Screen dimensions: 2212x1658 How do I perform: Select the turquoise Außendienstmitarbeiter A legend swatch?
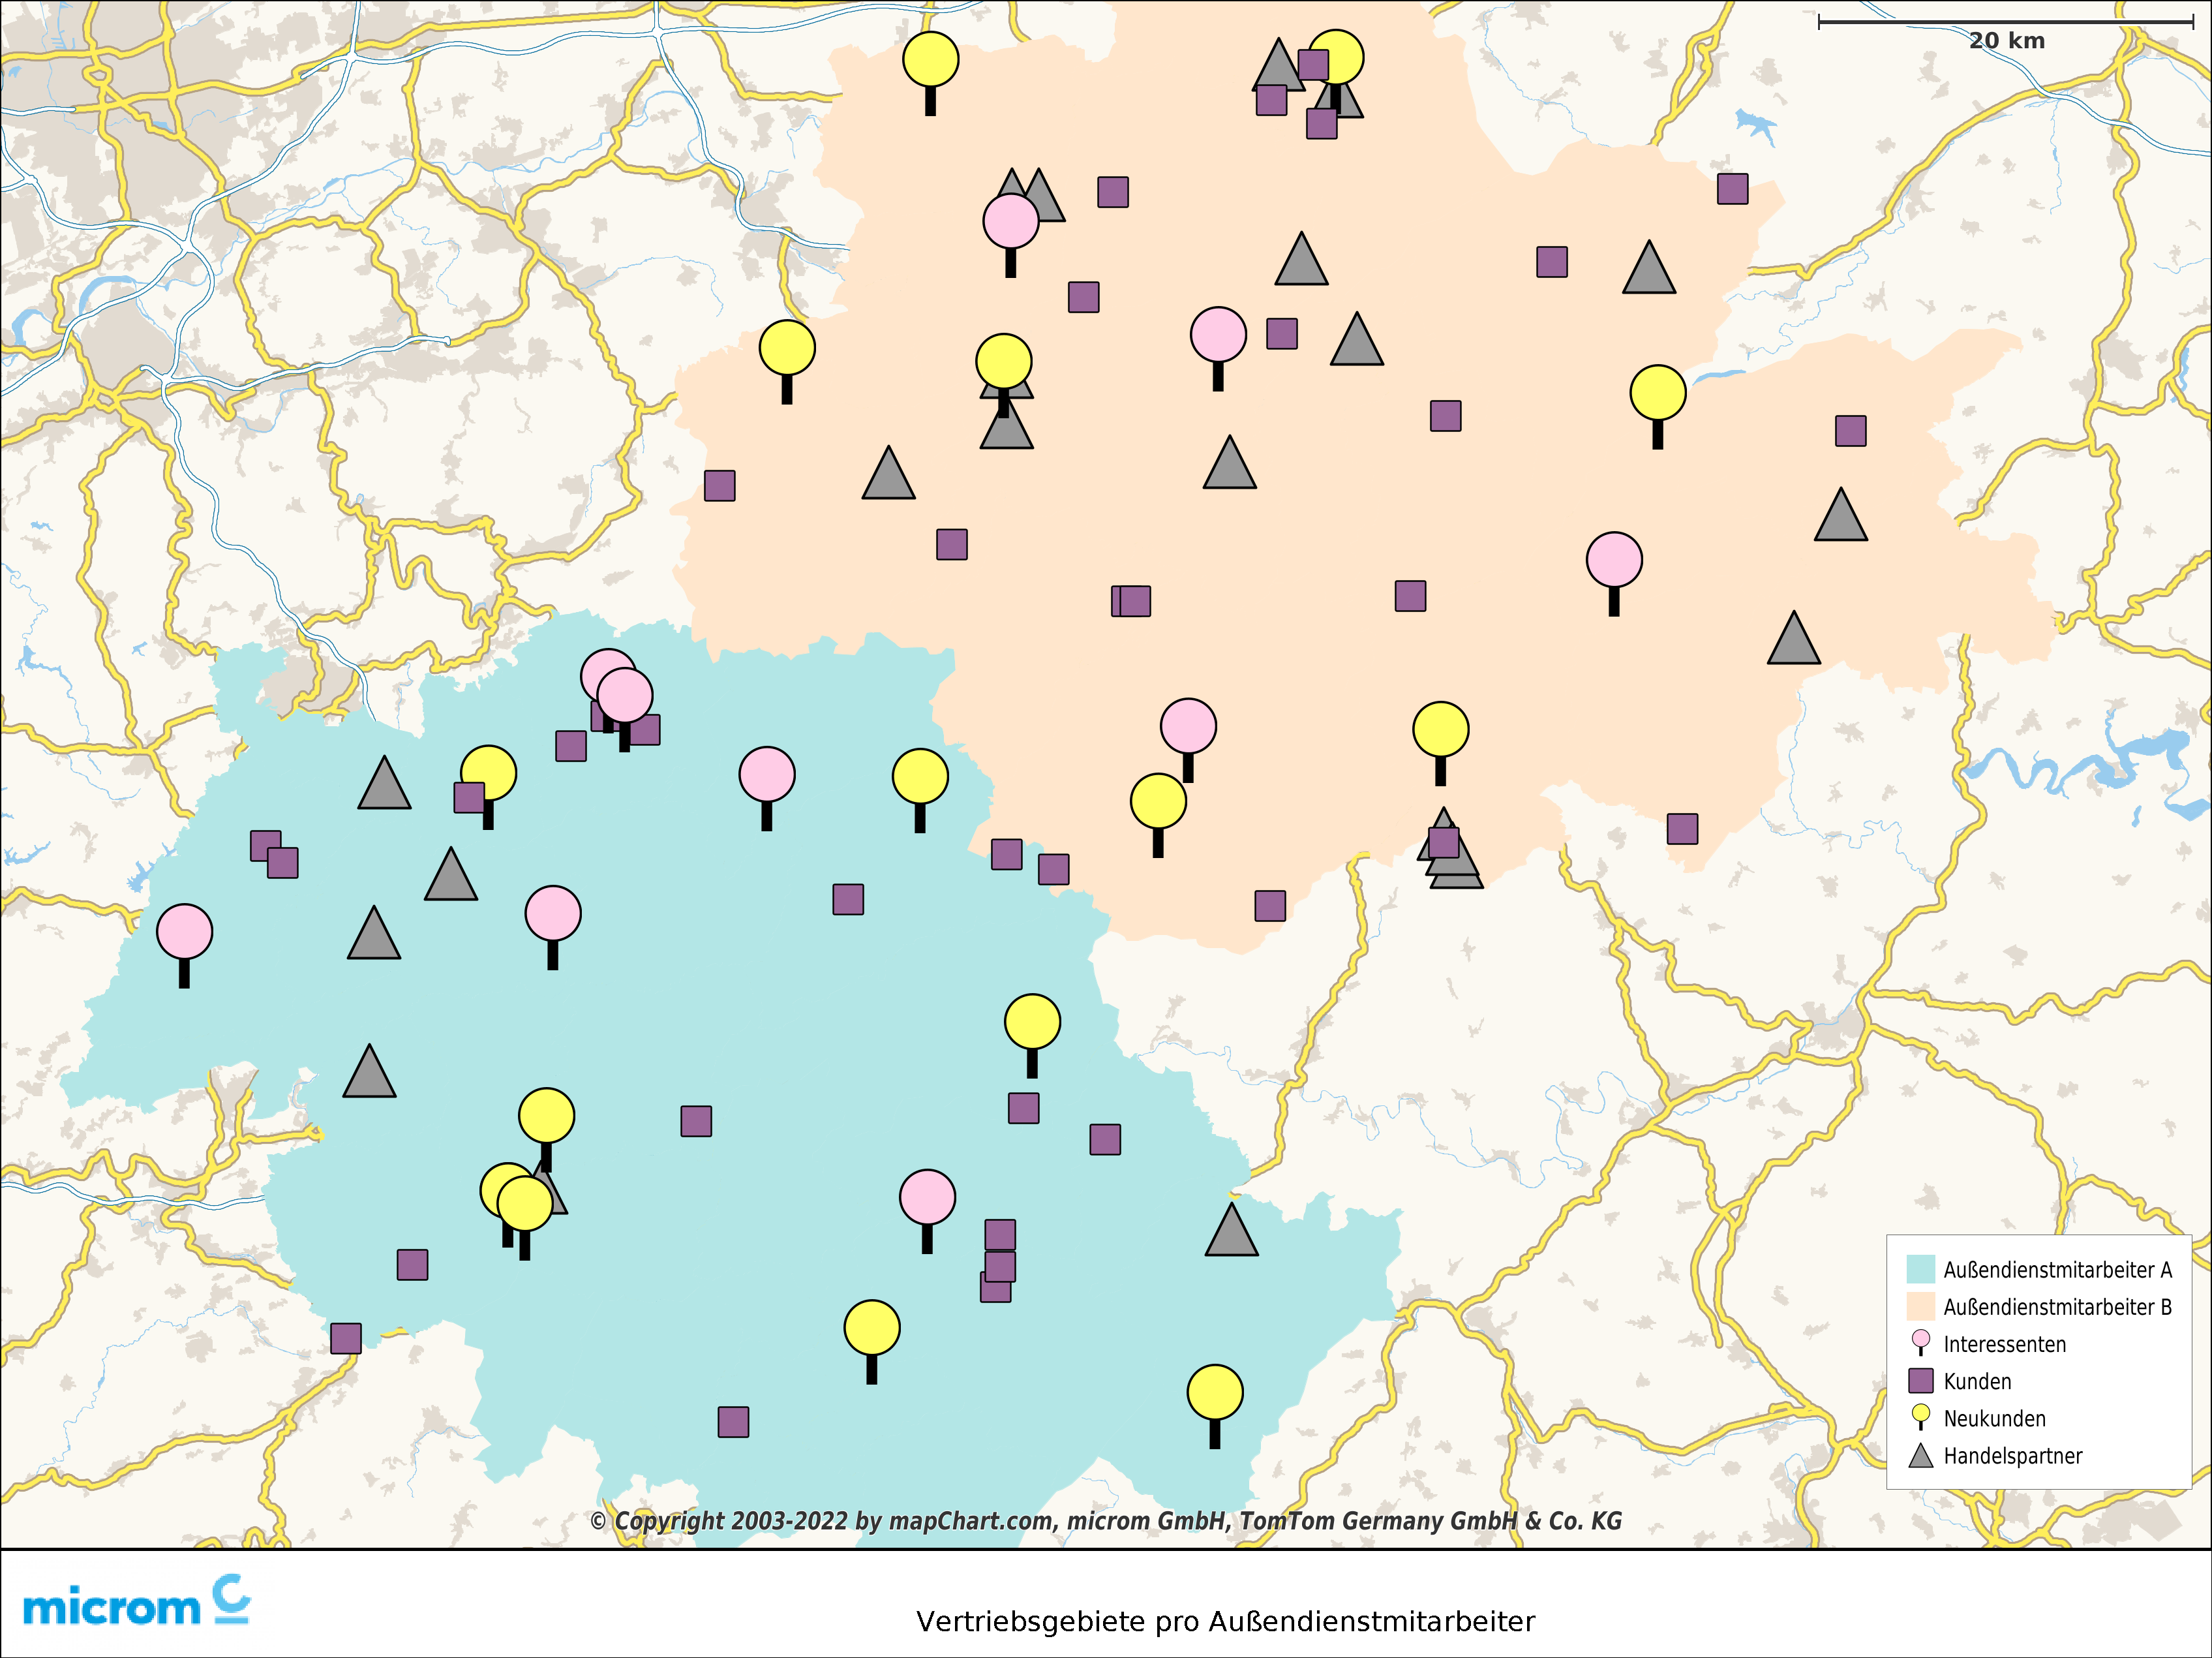coord(1921,1269)
